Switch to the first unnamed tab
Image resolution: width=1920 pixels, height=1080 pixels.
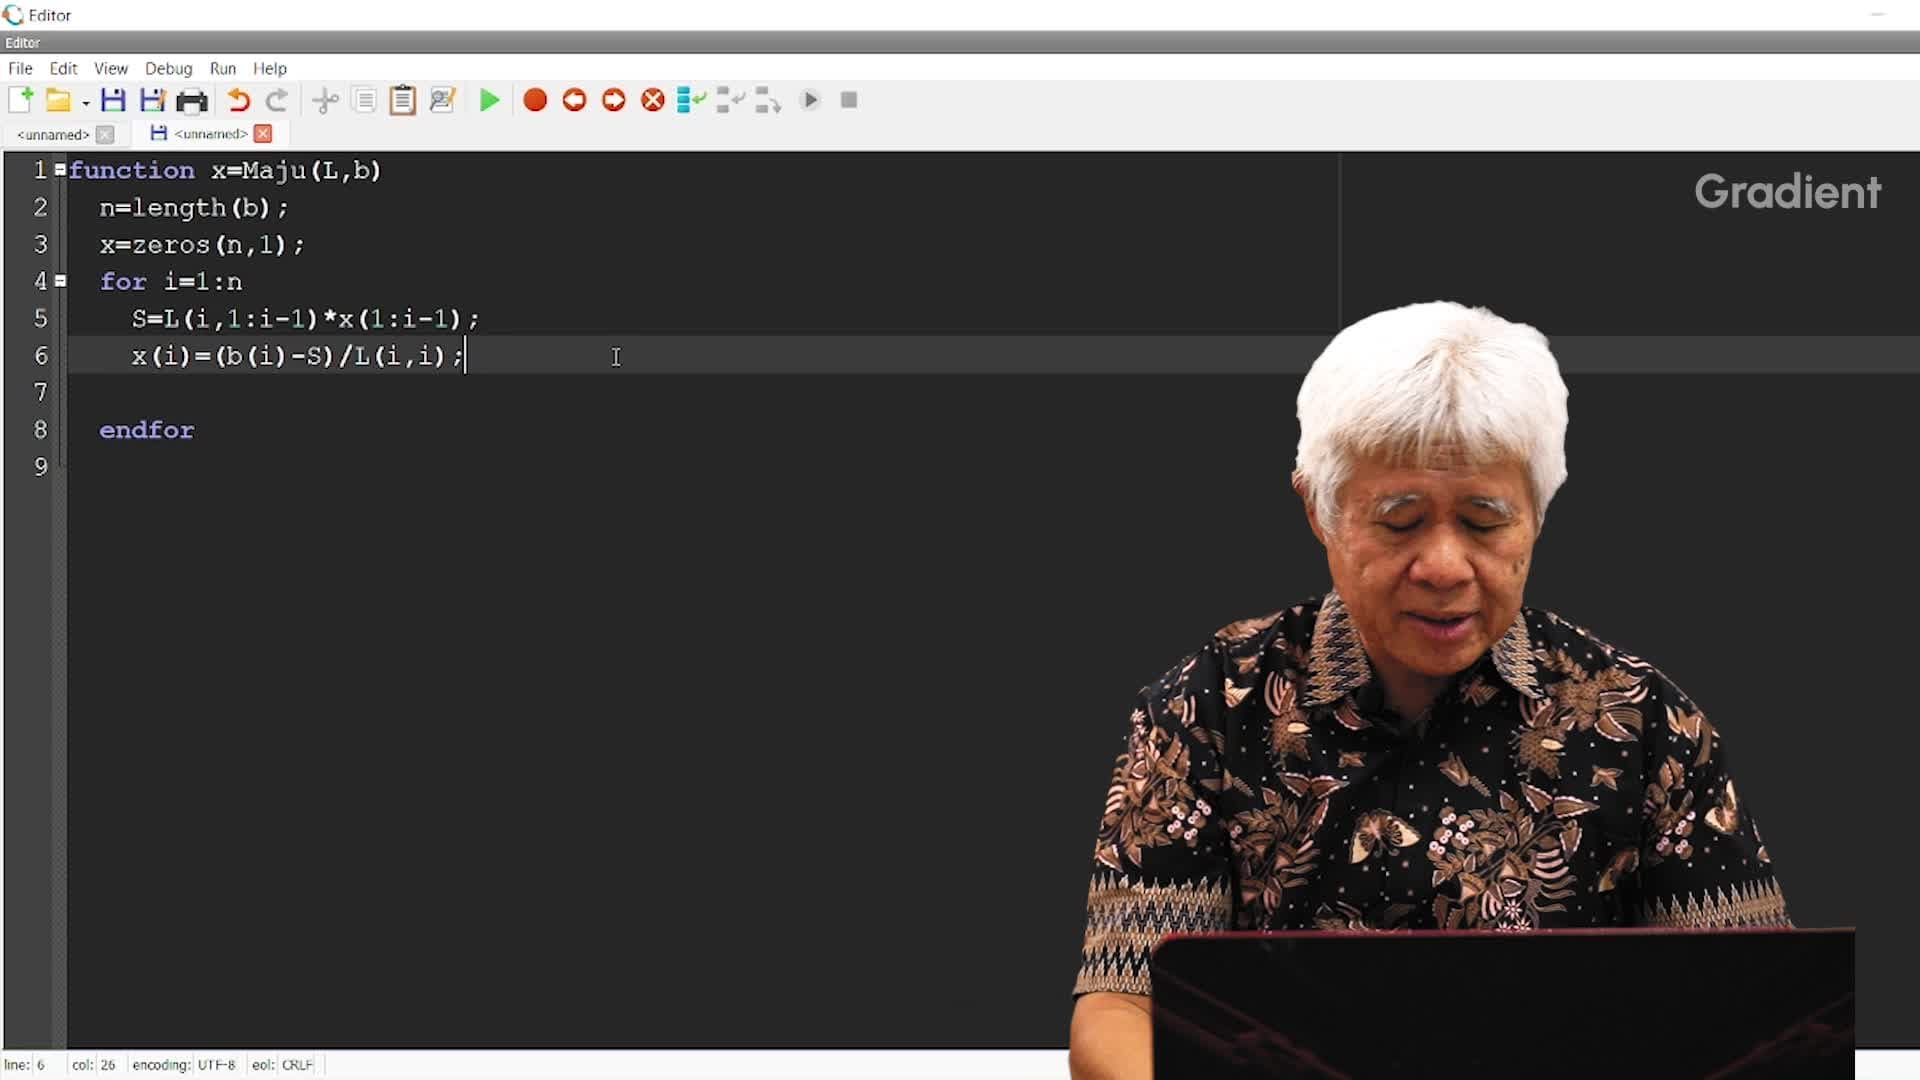point(52,134)
